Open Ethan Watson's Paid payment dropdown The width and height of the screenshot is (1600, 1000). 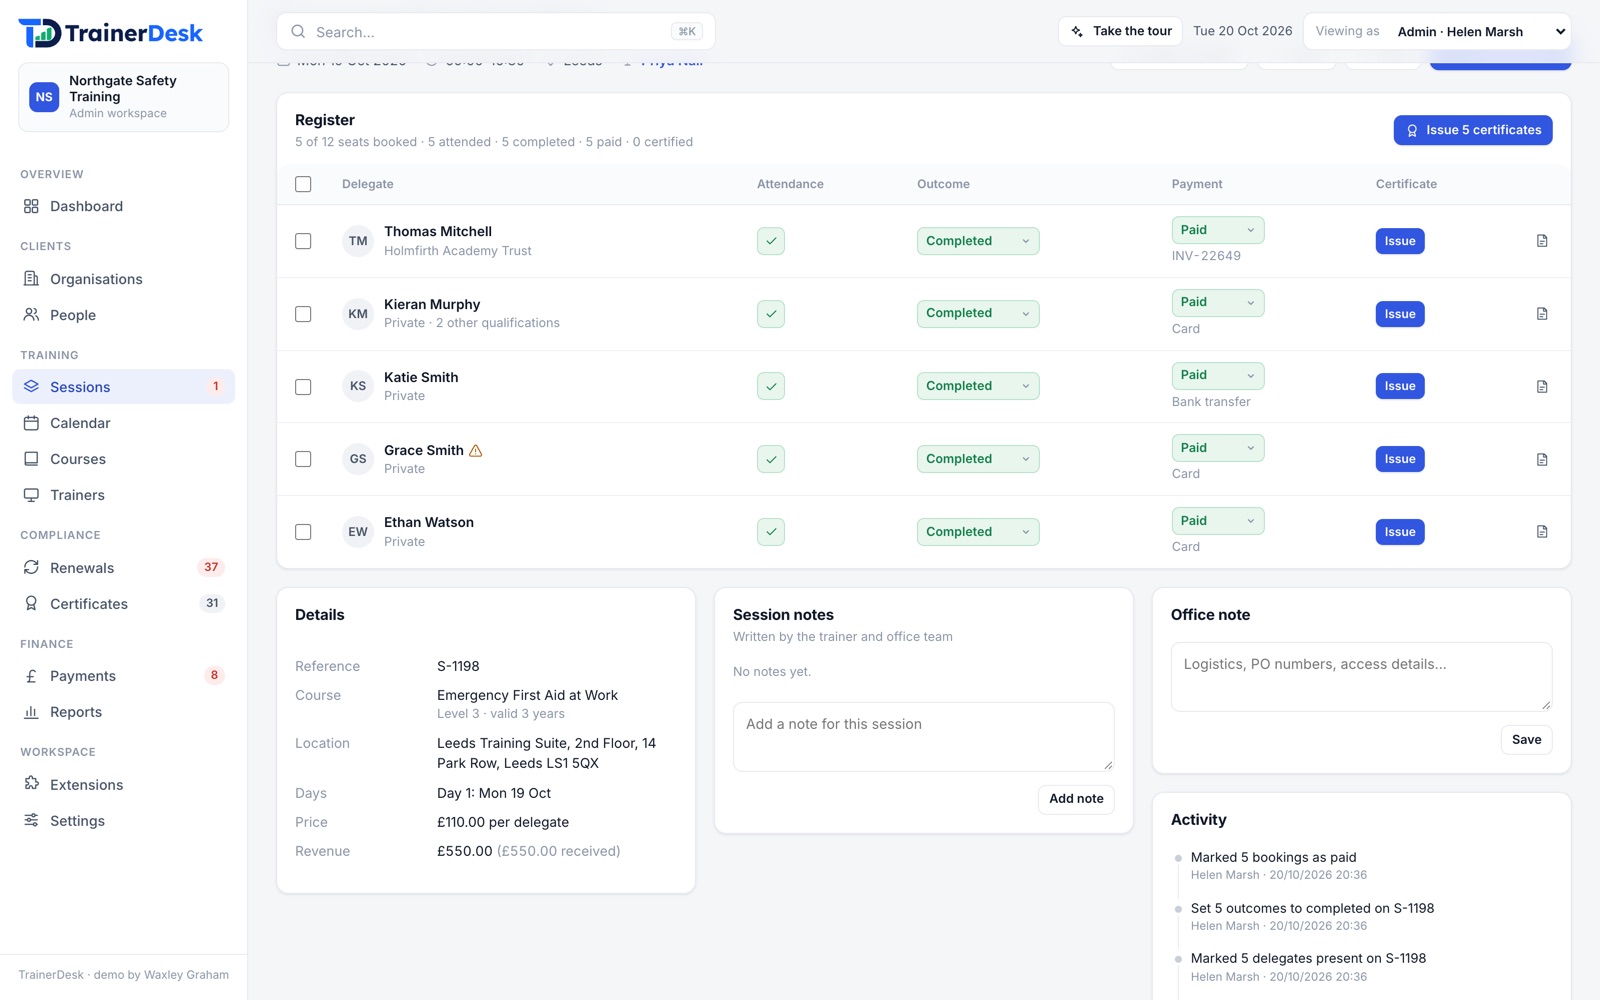click(1218, 521)
